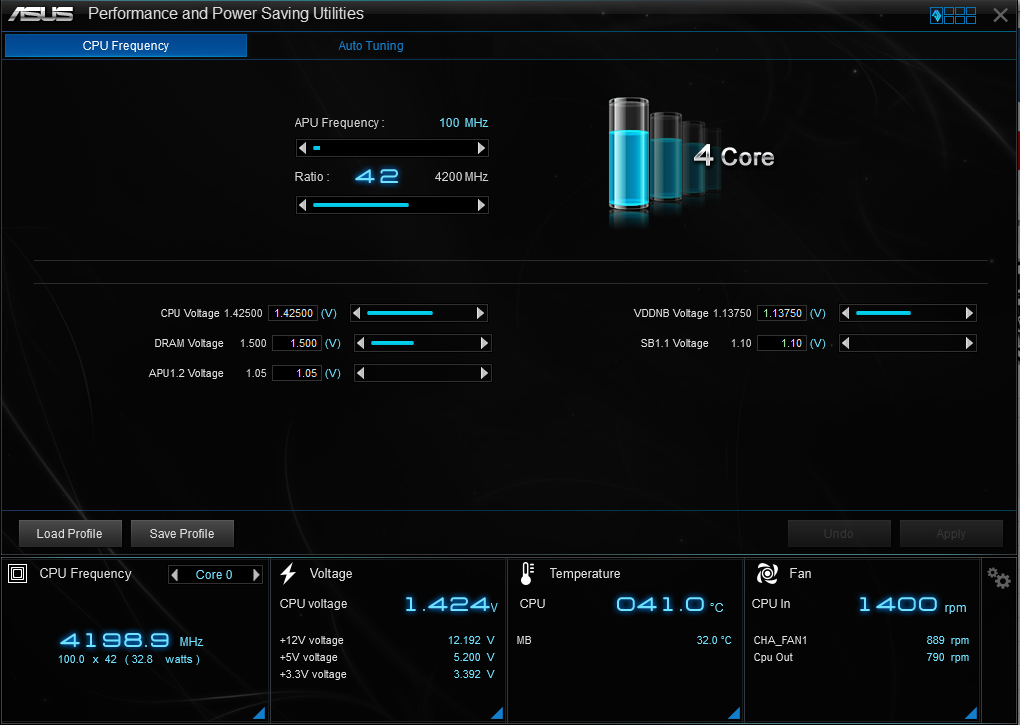
Task: Lower DRAM Voltage with left arrow
Action: click(x=360, y=343)
